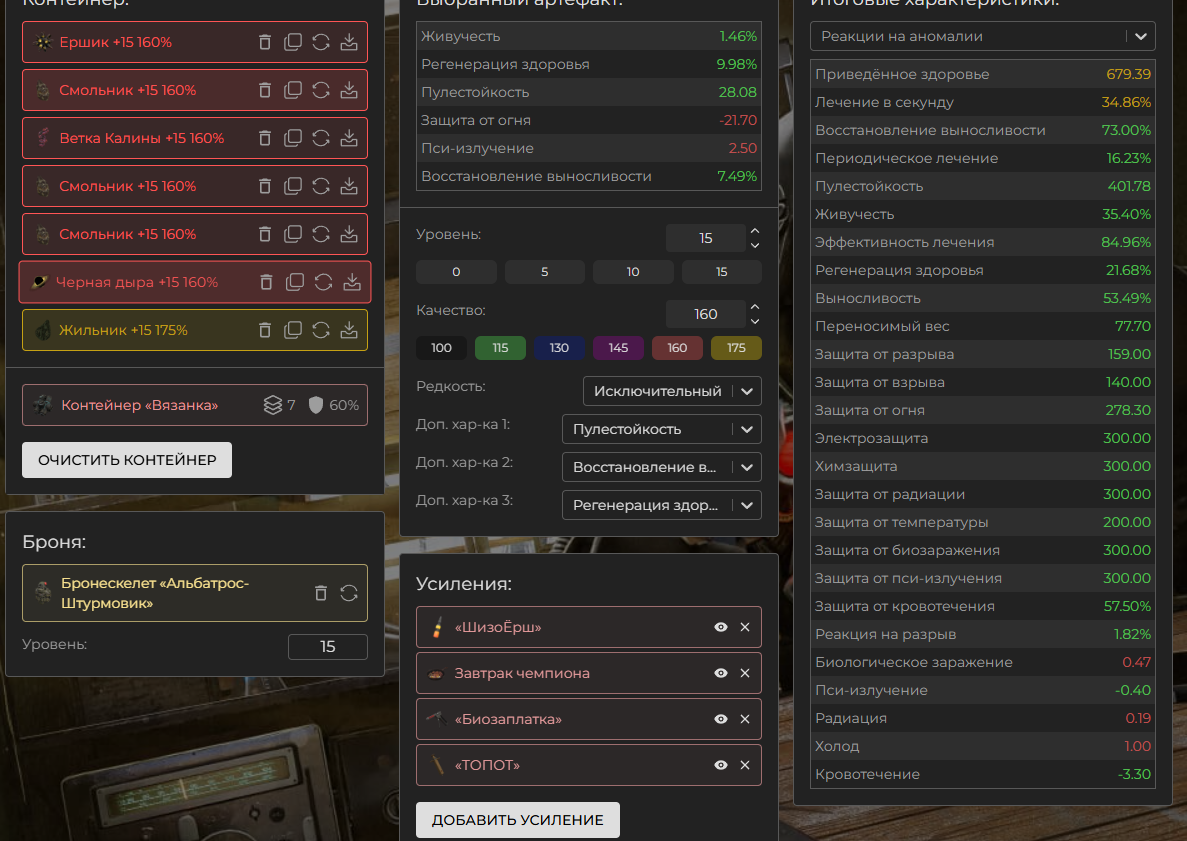Save the Жильник artifact with download icon
Image resolution: width=1187 pixels, height=841 pixels.
pyautogui.click(x=349, y=330)
